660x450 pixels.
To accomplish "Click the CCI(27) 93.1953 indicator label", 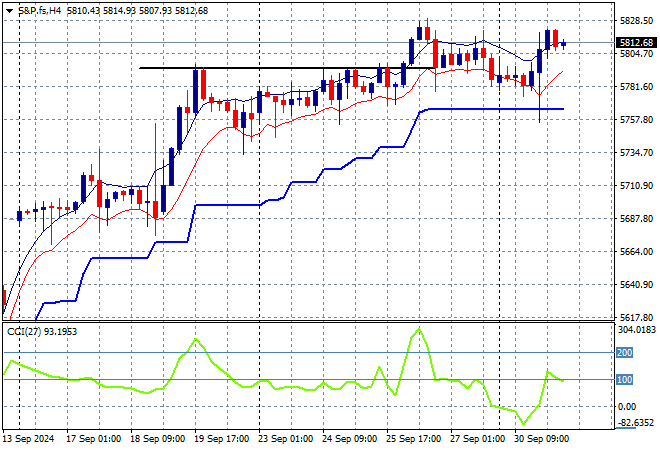I will click(42, 332).
